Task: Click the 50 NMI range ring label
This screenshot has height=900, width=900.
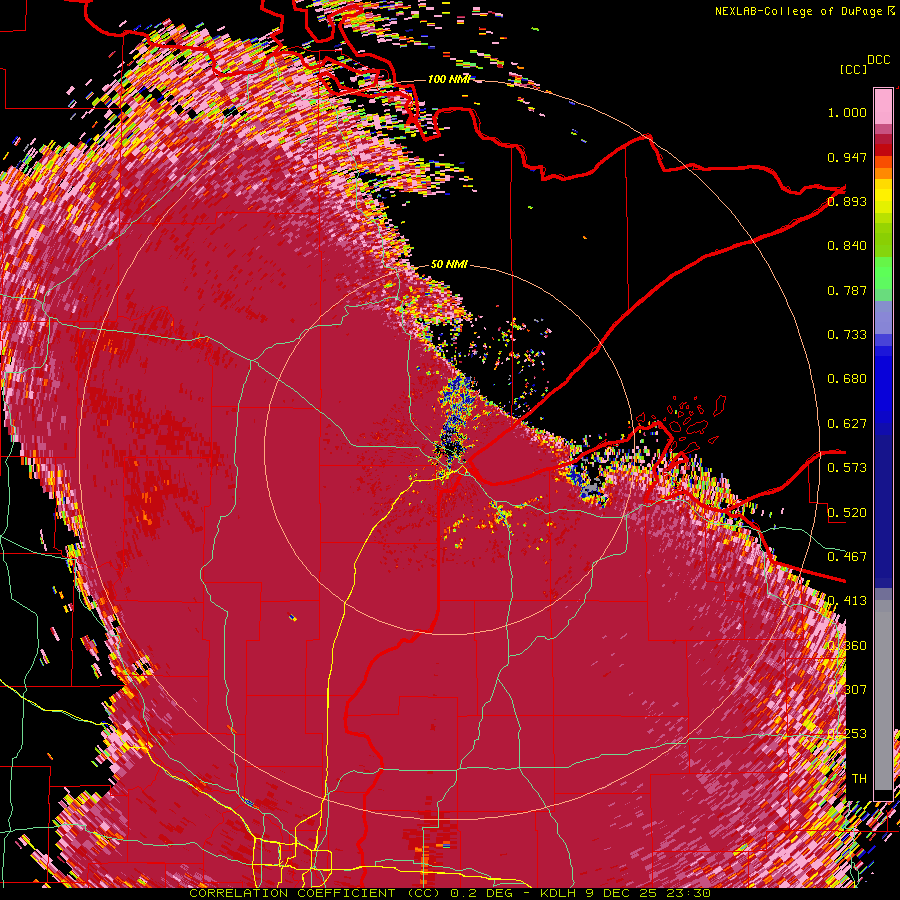Action: pyautogui.click(x=449, y=264)
